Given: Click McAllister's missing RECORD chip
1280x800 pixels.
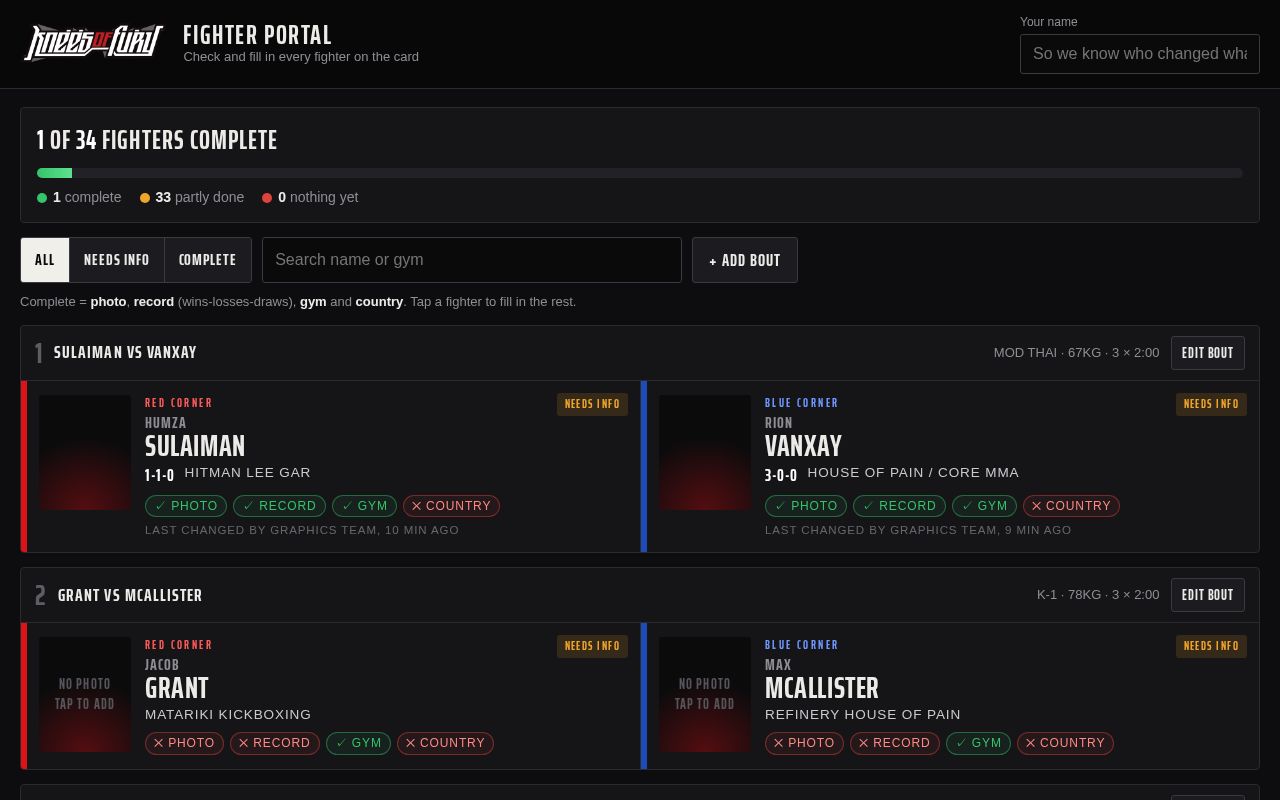Looking at the screenshot, I should pyautogui.click(x=895, y=743).
